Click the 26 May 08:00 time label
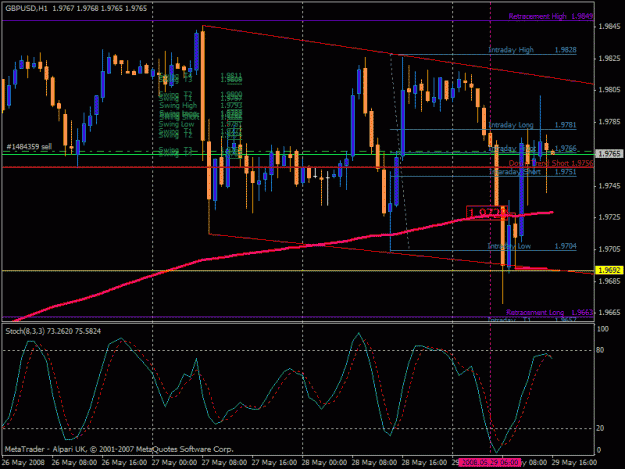Viewport: 625px width, 469px height. pos(74,462)
